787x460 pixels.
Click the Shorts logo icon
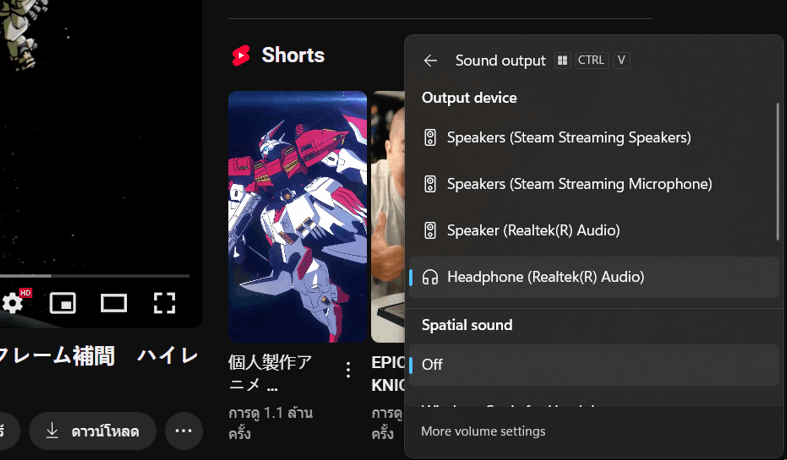[241, 55]
